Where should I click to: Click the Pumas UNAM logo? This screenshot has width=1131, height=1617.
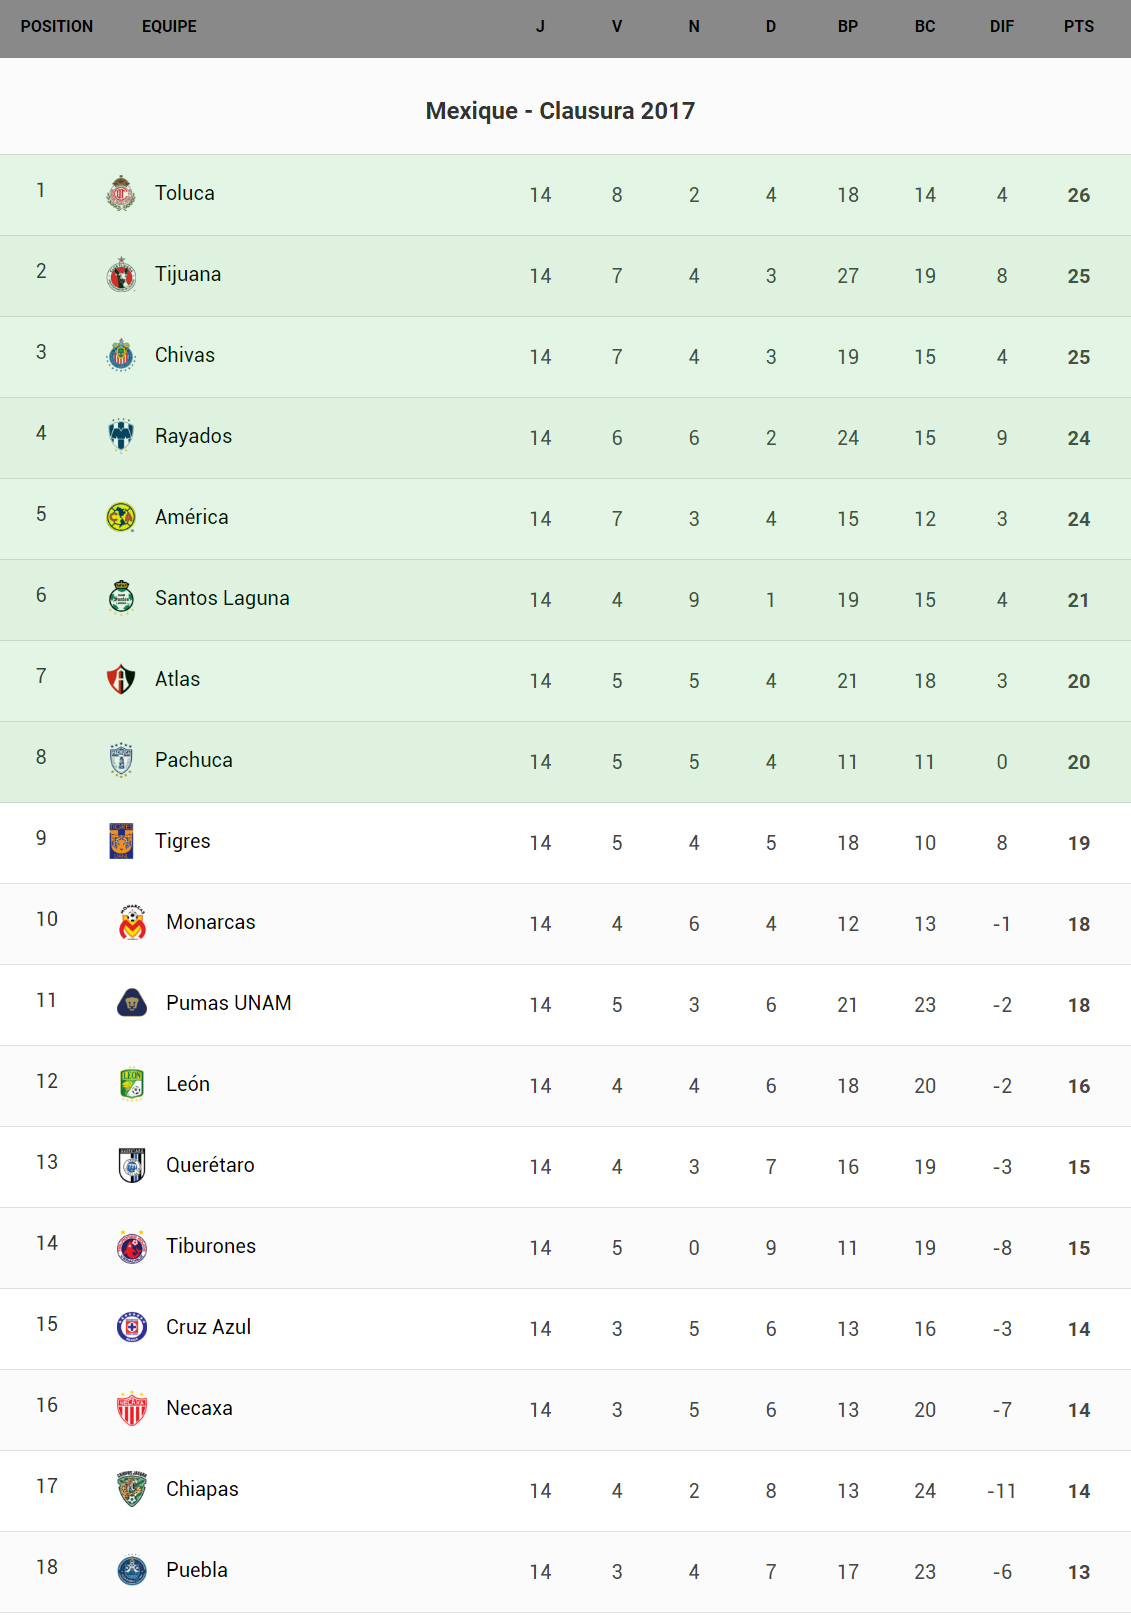pos(132,1003)
